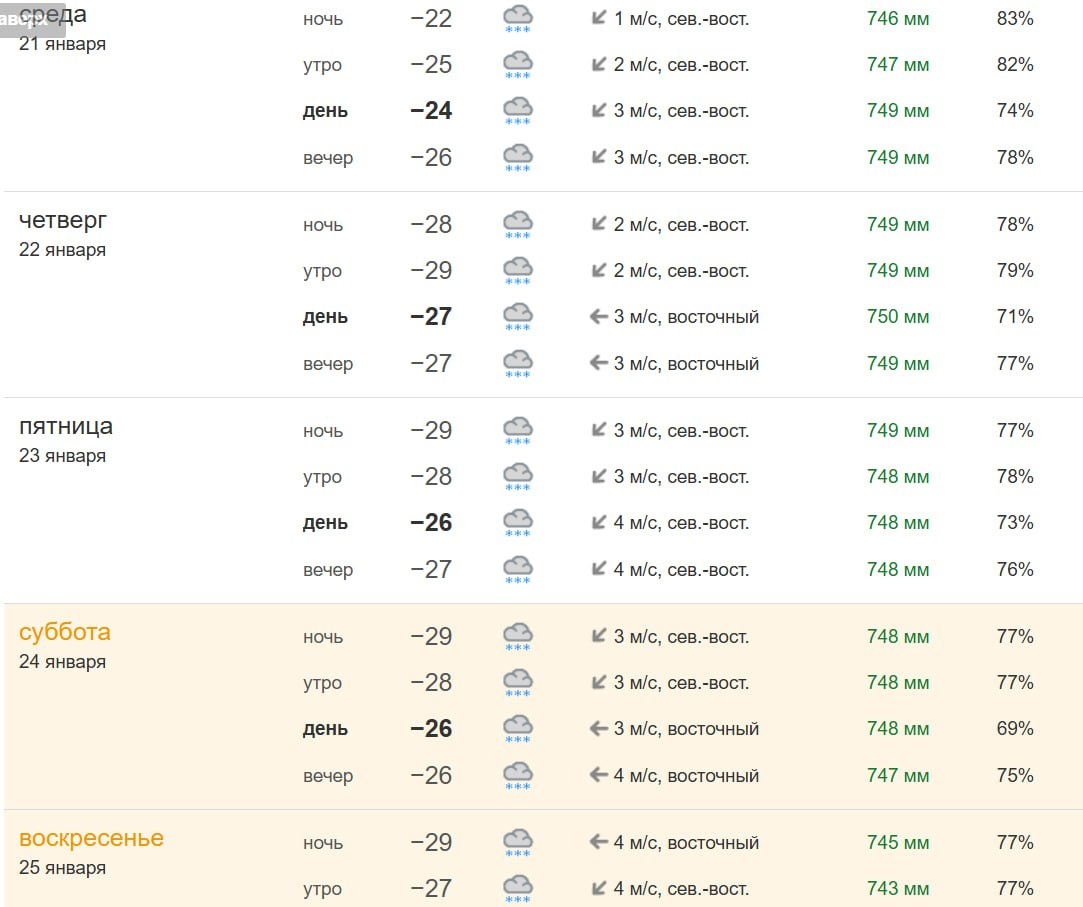
Task: Click the '743 мм' Sunday morning pressure
Action: click(898, 888)
